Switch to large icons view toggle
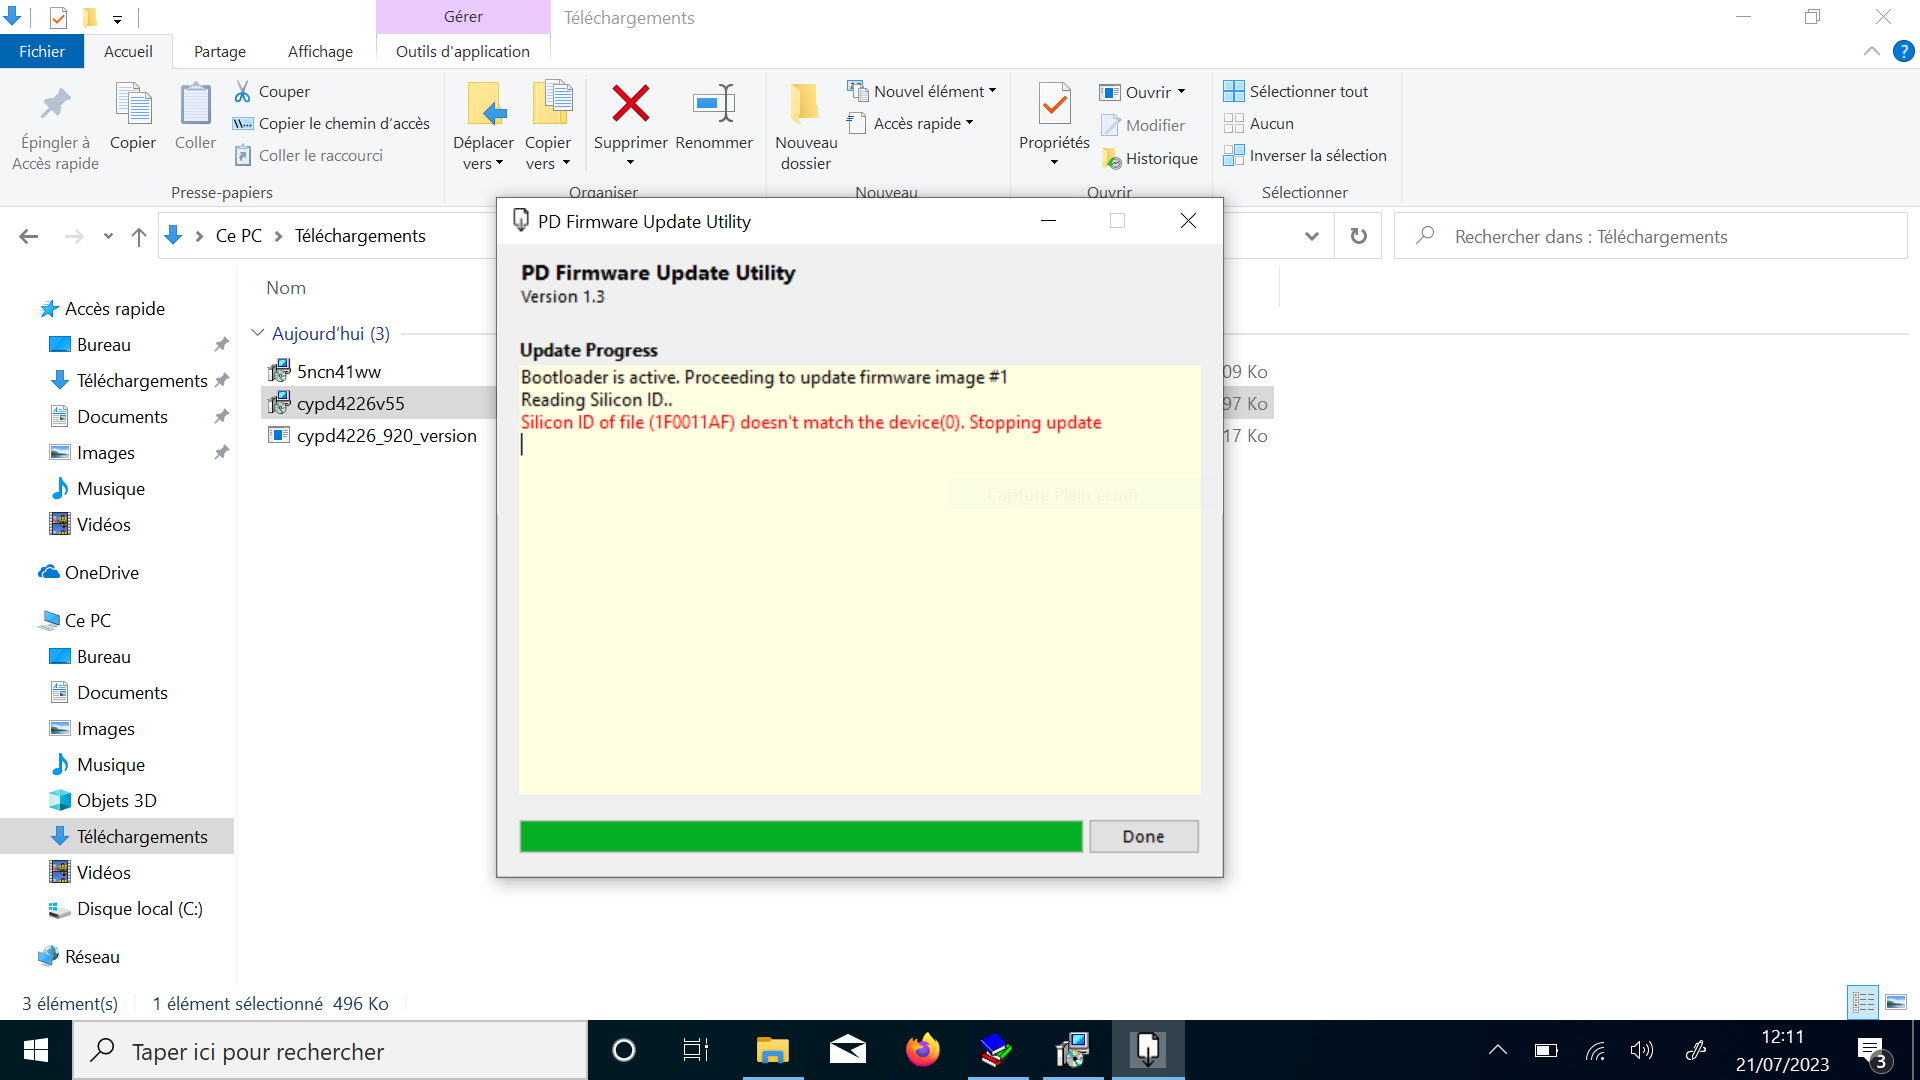The width and height of the screenshot is (1920, 1080). [1896, 1002]
